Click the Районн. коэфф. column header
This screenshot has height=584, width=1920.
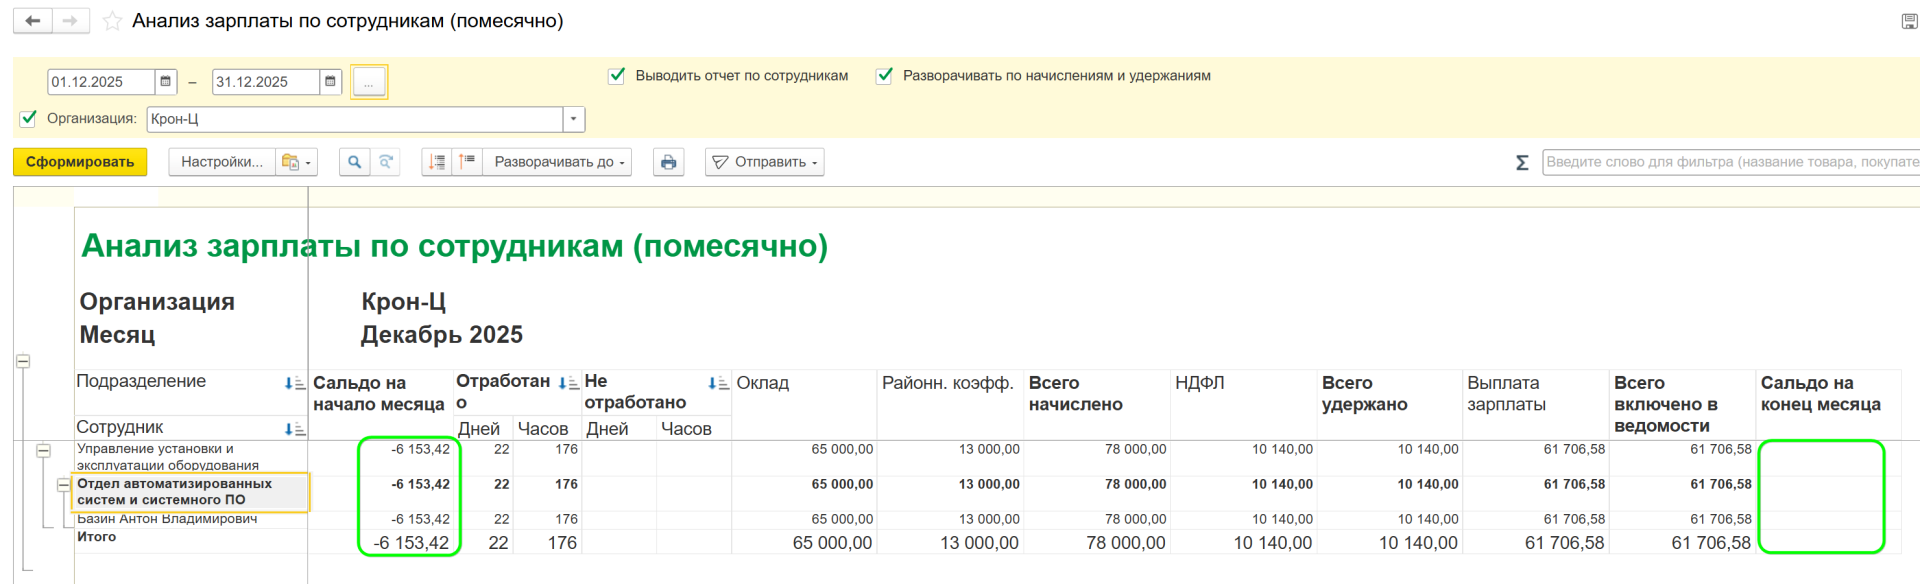[x=947, y=383]
